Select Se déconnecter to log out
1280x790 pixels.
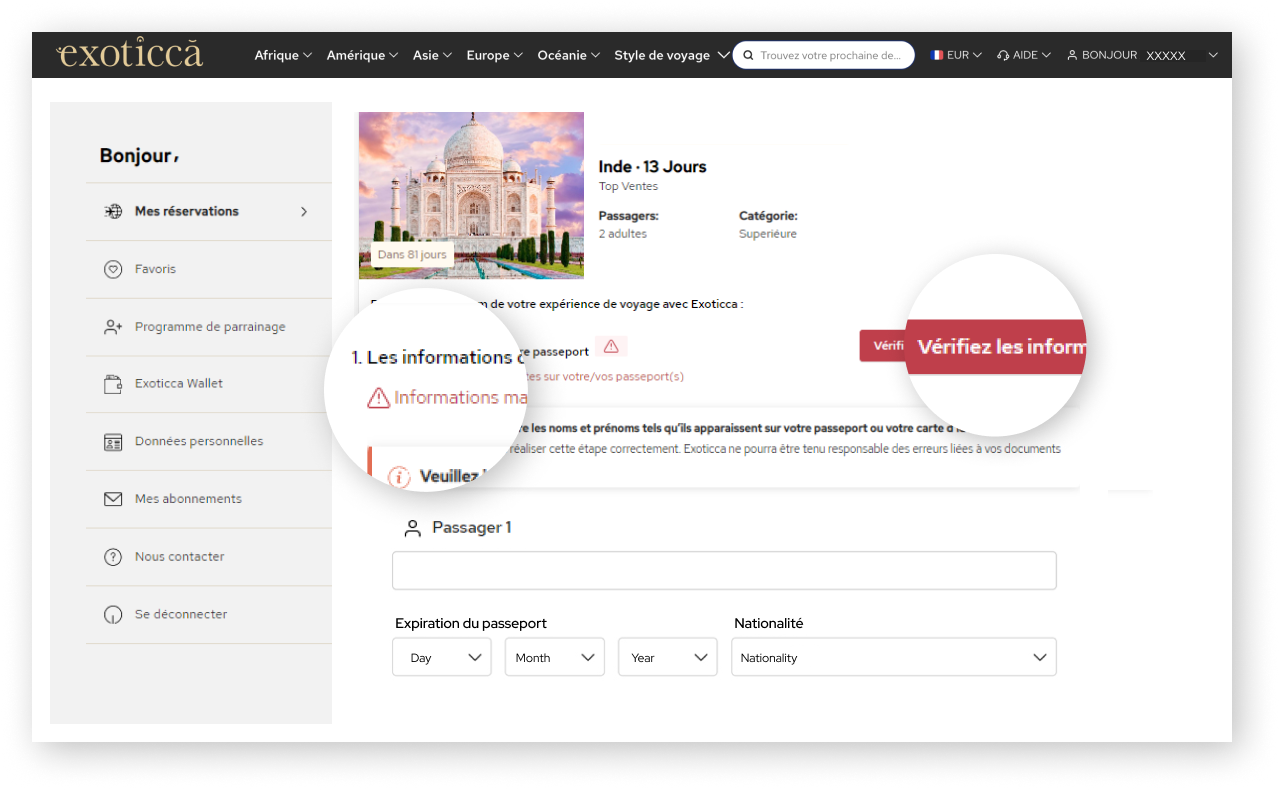point(207,615)
